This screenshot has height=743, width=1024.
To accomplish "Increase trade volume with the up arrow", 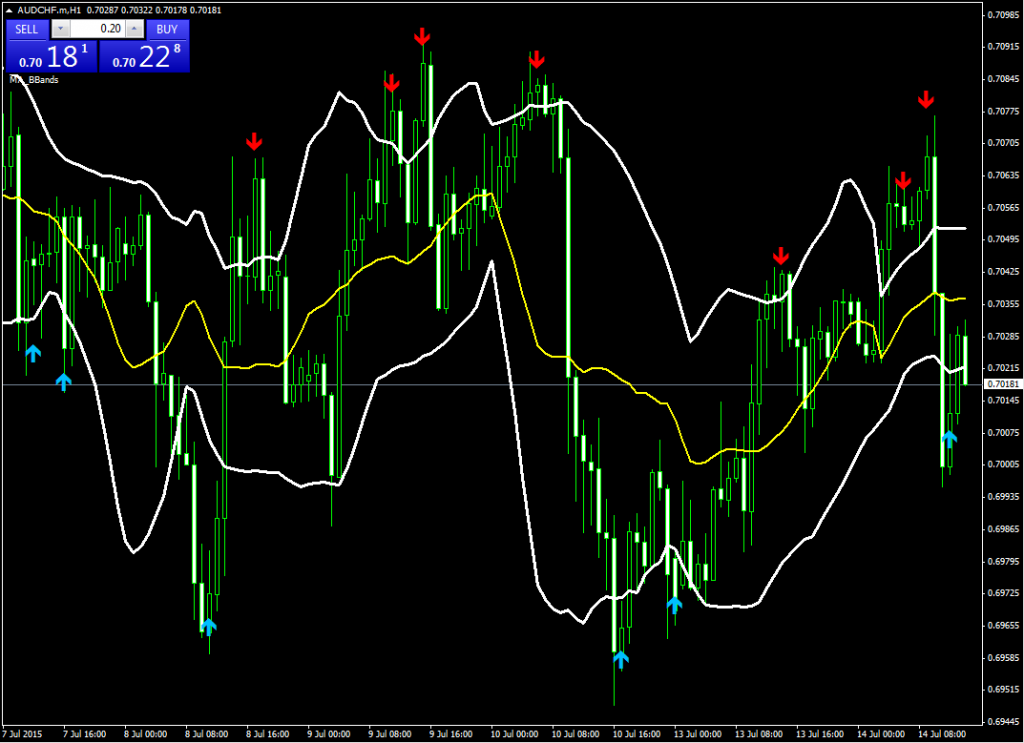I will (133, 29).
